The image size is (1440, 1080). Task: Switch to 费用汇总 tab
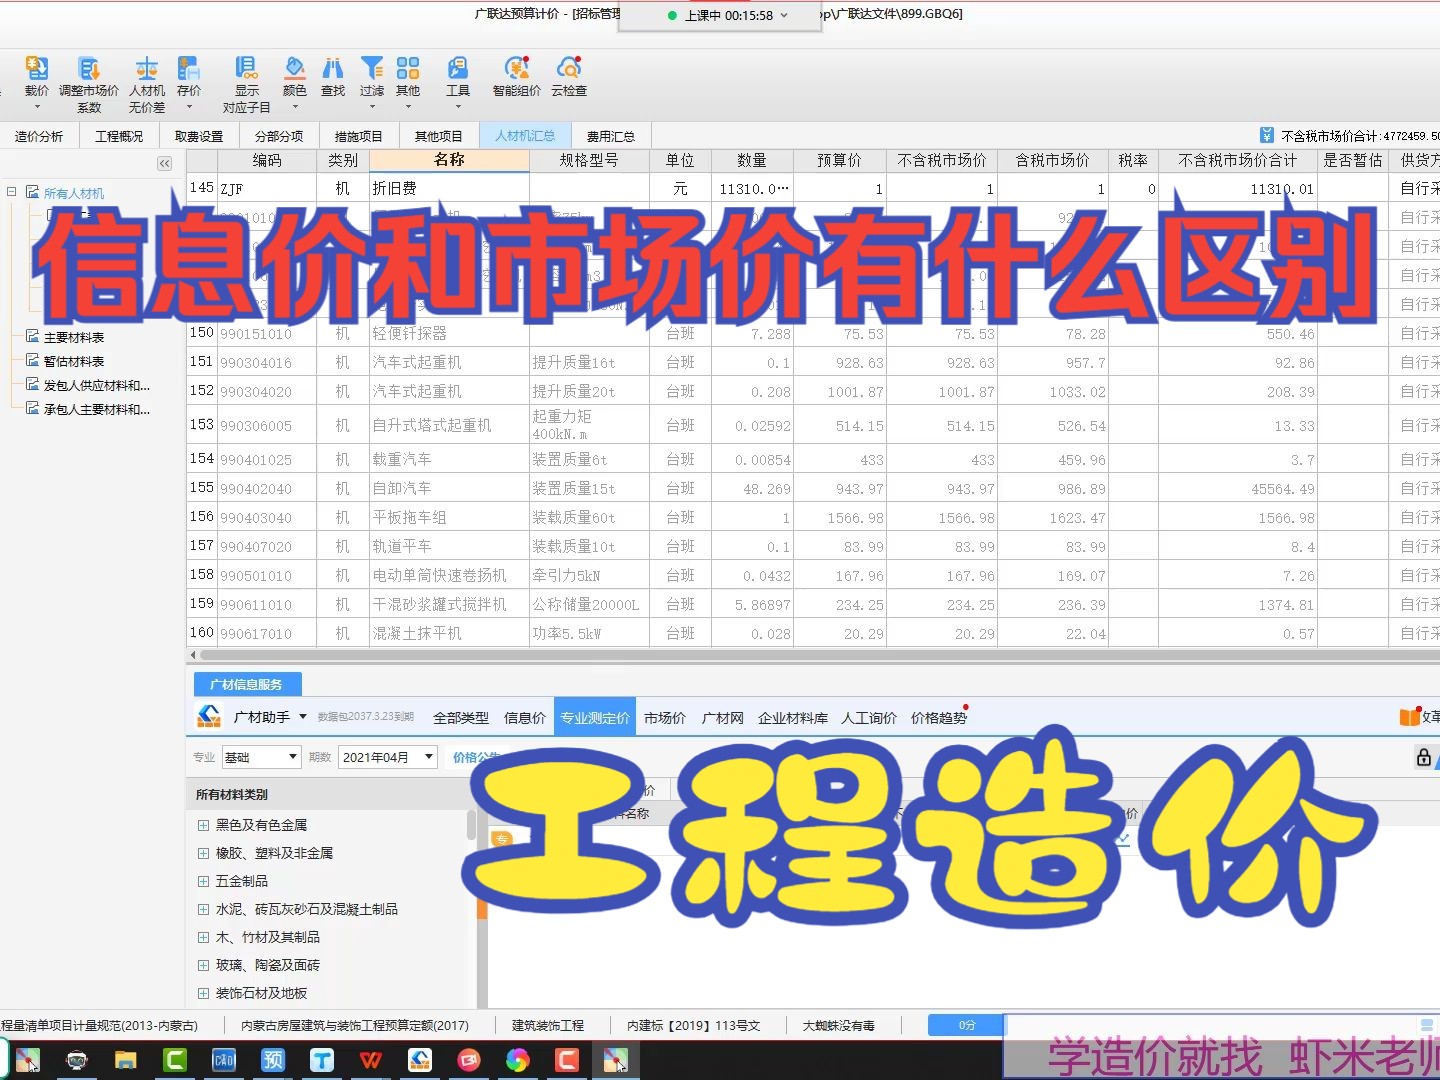611,136
